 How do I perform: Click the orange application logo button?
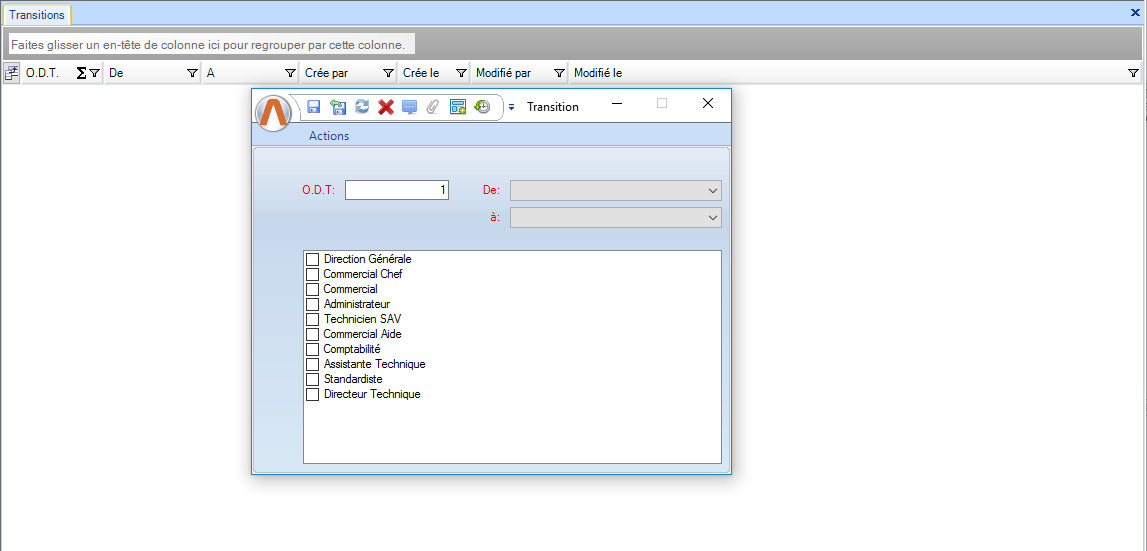click(x=273, y=114)
